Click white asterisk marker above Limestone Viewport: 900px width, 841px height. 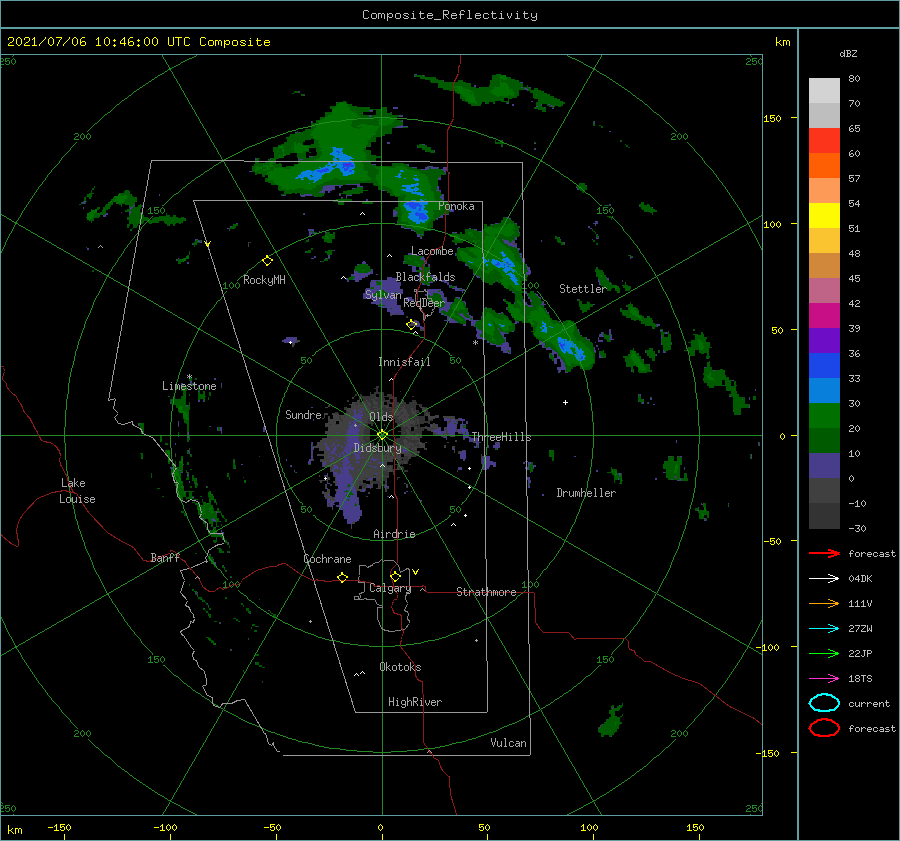point(189,377)
